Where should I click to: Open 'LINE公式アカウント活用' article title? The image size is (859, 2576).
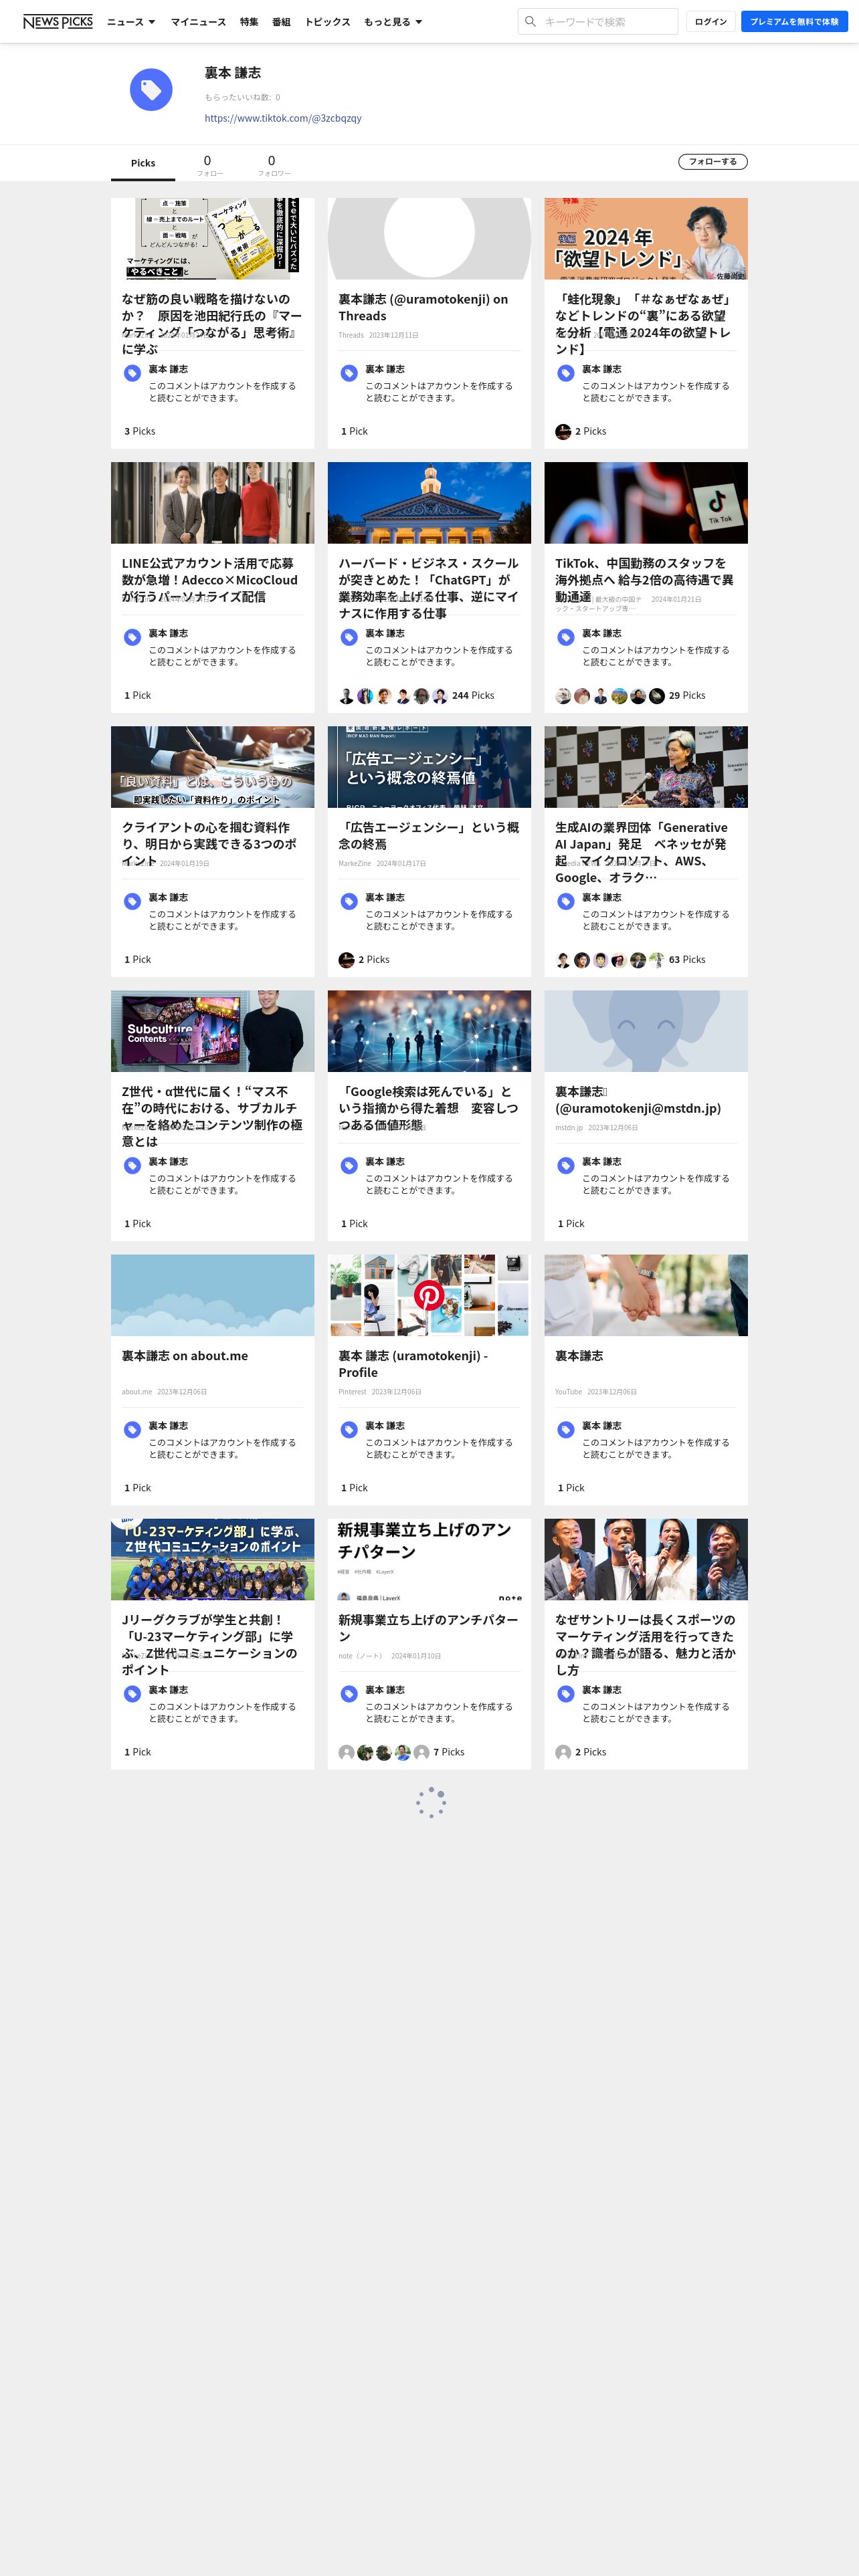[x=209, y=580]
